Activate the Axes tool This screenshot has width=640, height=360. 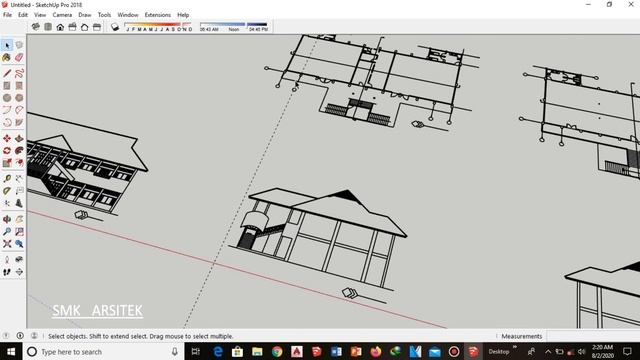click(x=7, y=203)
